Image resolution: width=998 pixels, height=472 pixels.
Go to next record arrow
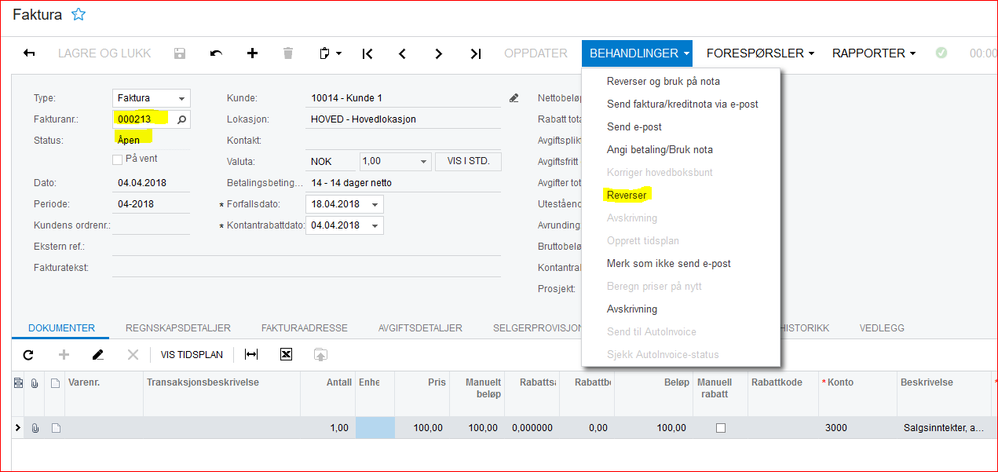(x=439, y=54)
